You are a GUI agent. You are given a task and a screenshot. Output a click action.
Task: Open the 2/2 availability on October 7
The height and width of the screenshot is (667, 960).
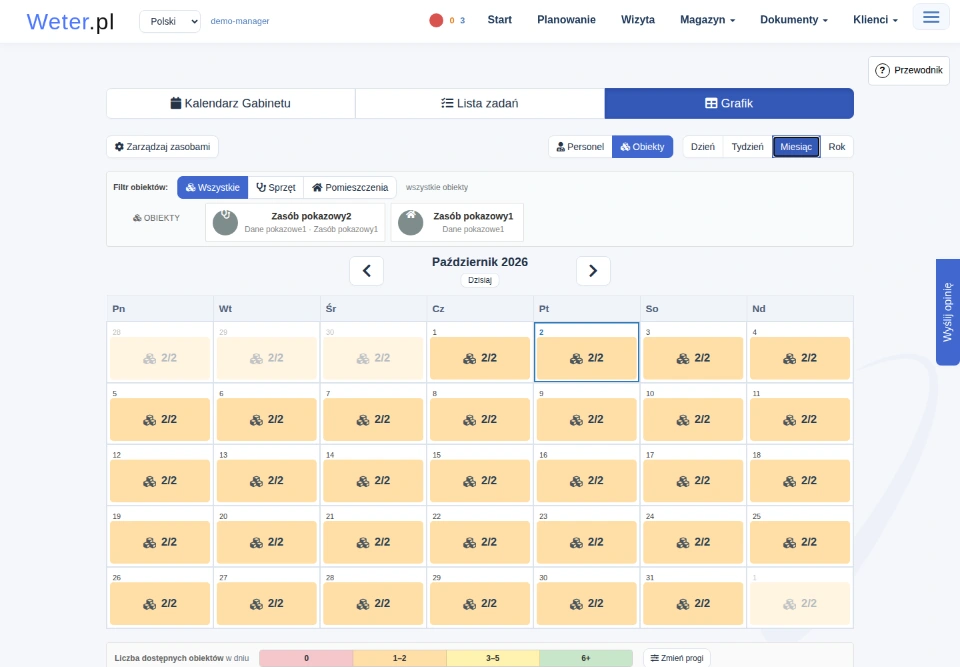click(373, 420)
